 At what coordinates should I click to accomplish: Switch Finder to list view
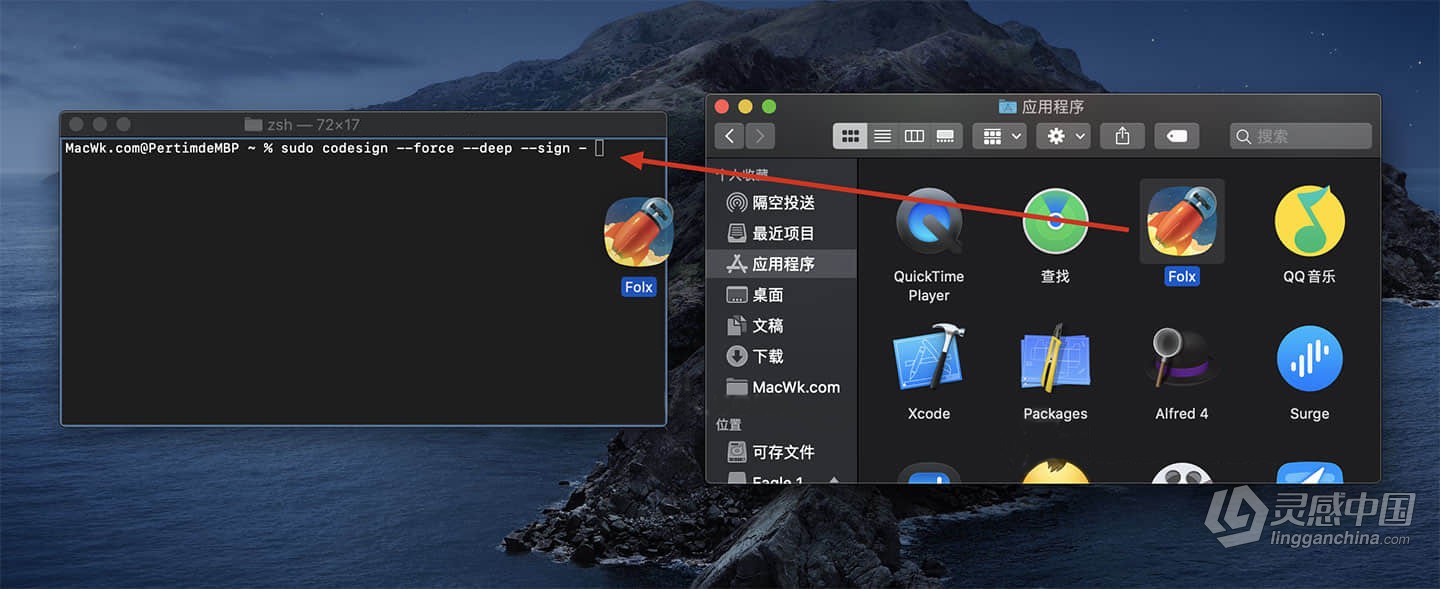tap(883, 136)
